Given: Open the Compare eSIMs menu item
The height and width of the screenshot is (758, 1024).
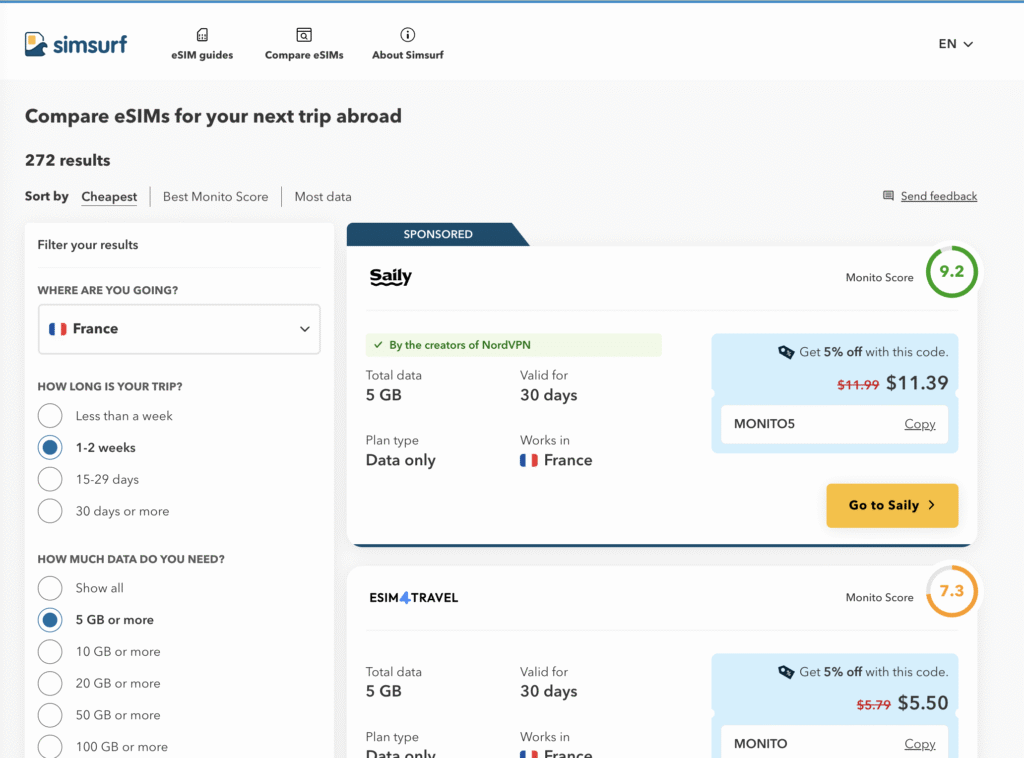Looking at the screenshot, I should tap(304, 44).
